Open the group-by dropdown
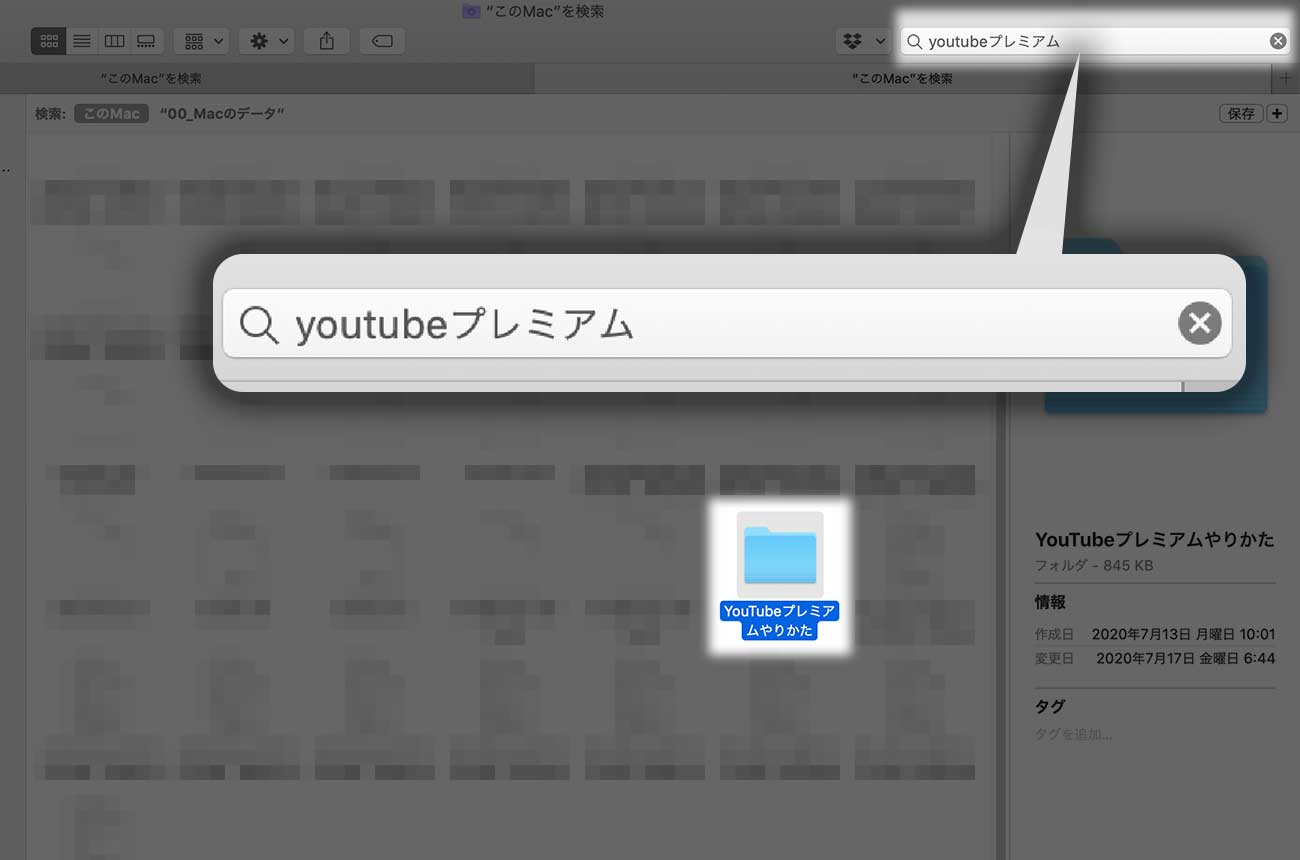 pos(202,41)
